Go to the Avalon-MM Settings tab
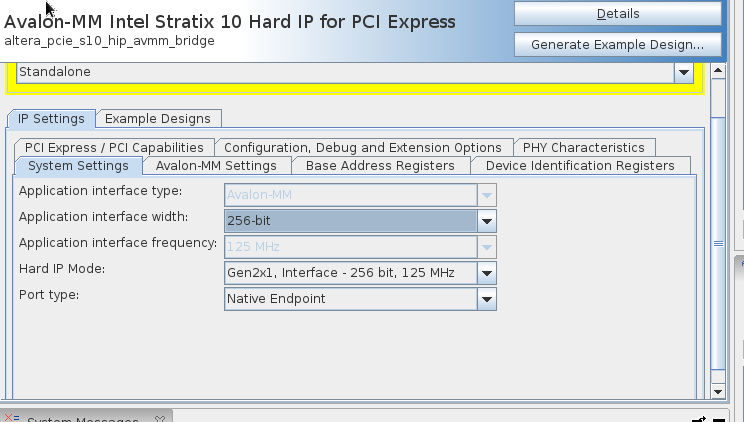This screenshot has width=744, height=422. (x=216, y=165)
